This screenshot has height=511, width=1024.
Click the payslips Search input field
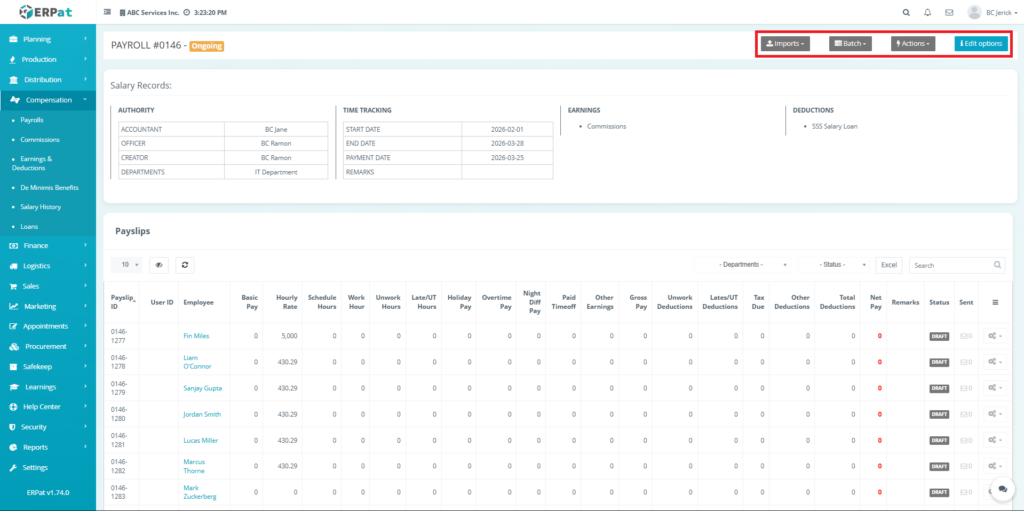coord(950,265)
